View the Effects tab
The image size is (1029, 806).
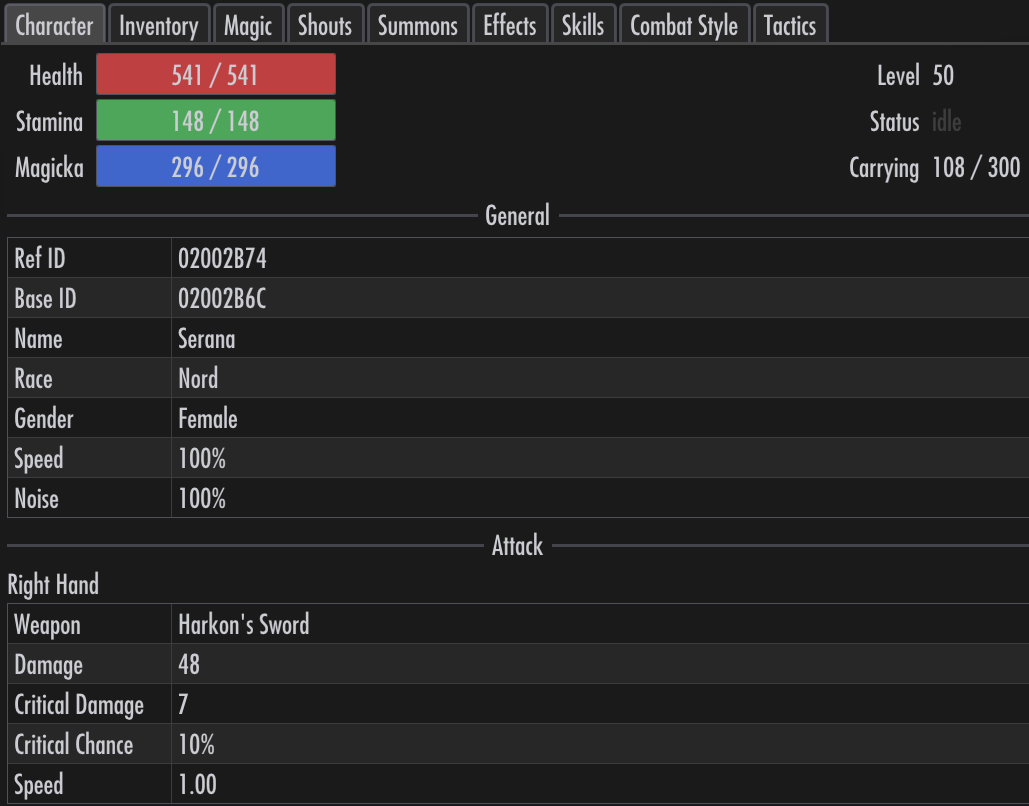point(510,24)
